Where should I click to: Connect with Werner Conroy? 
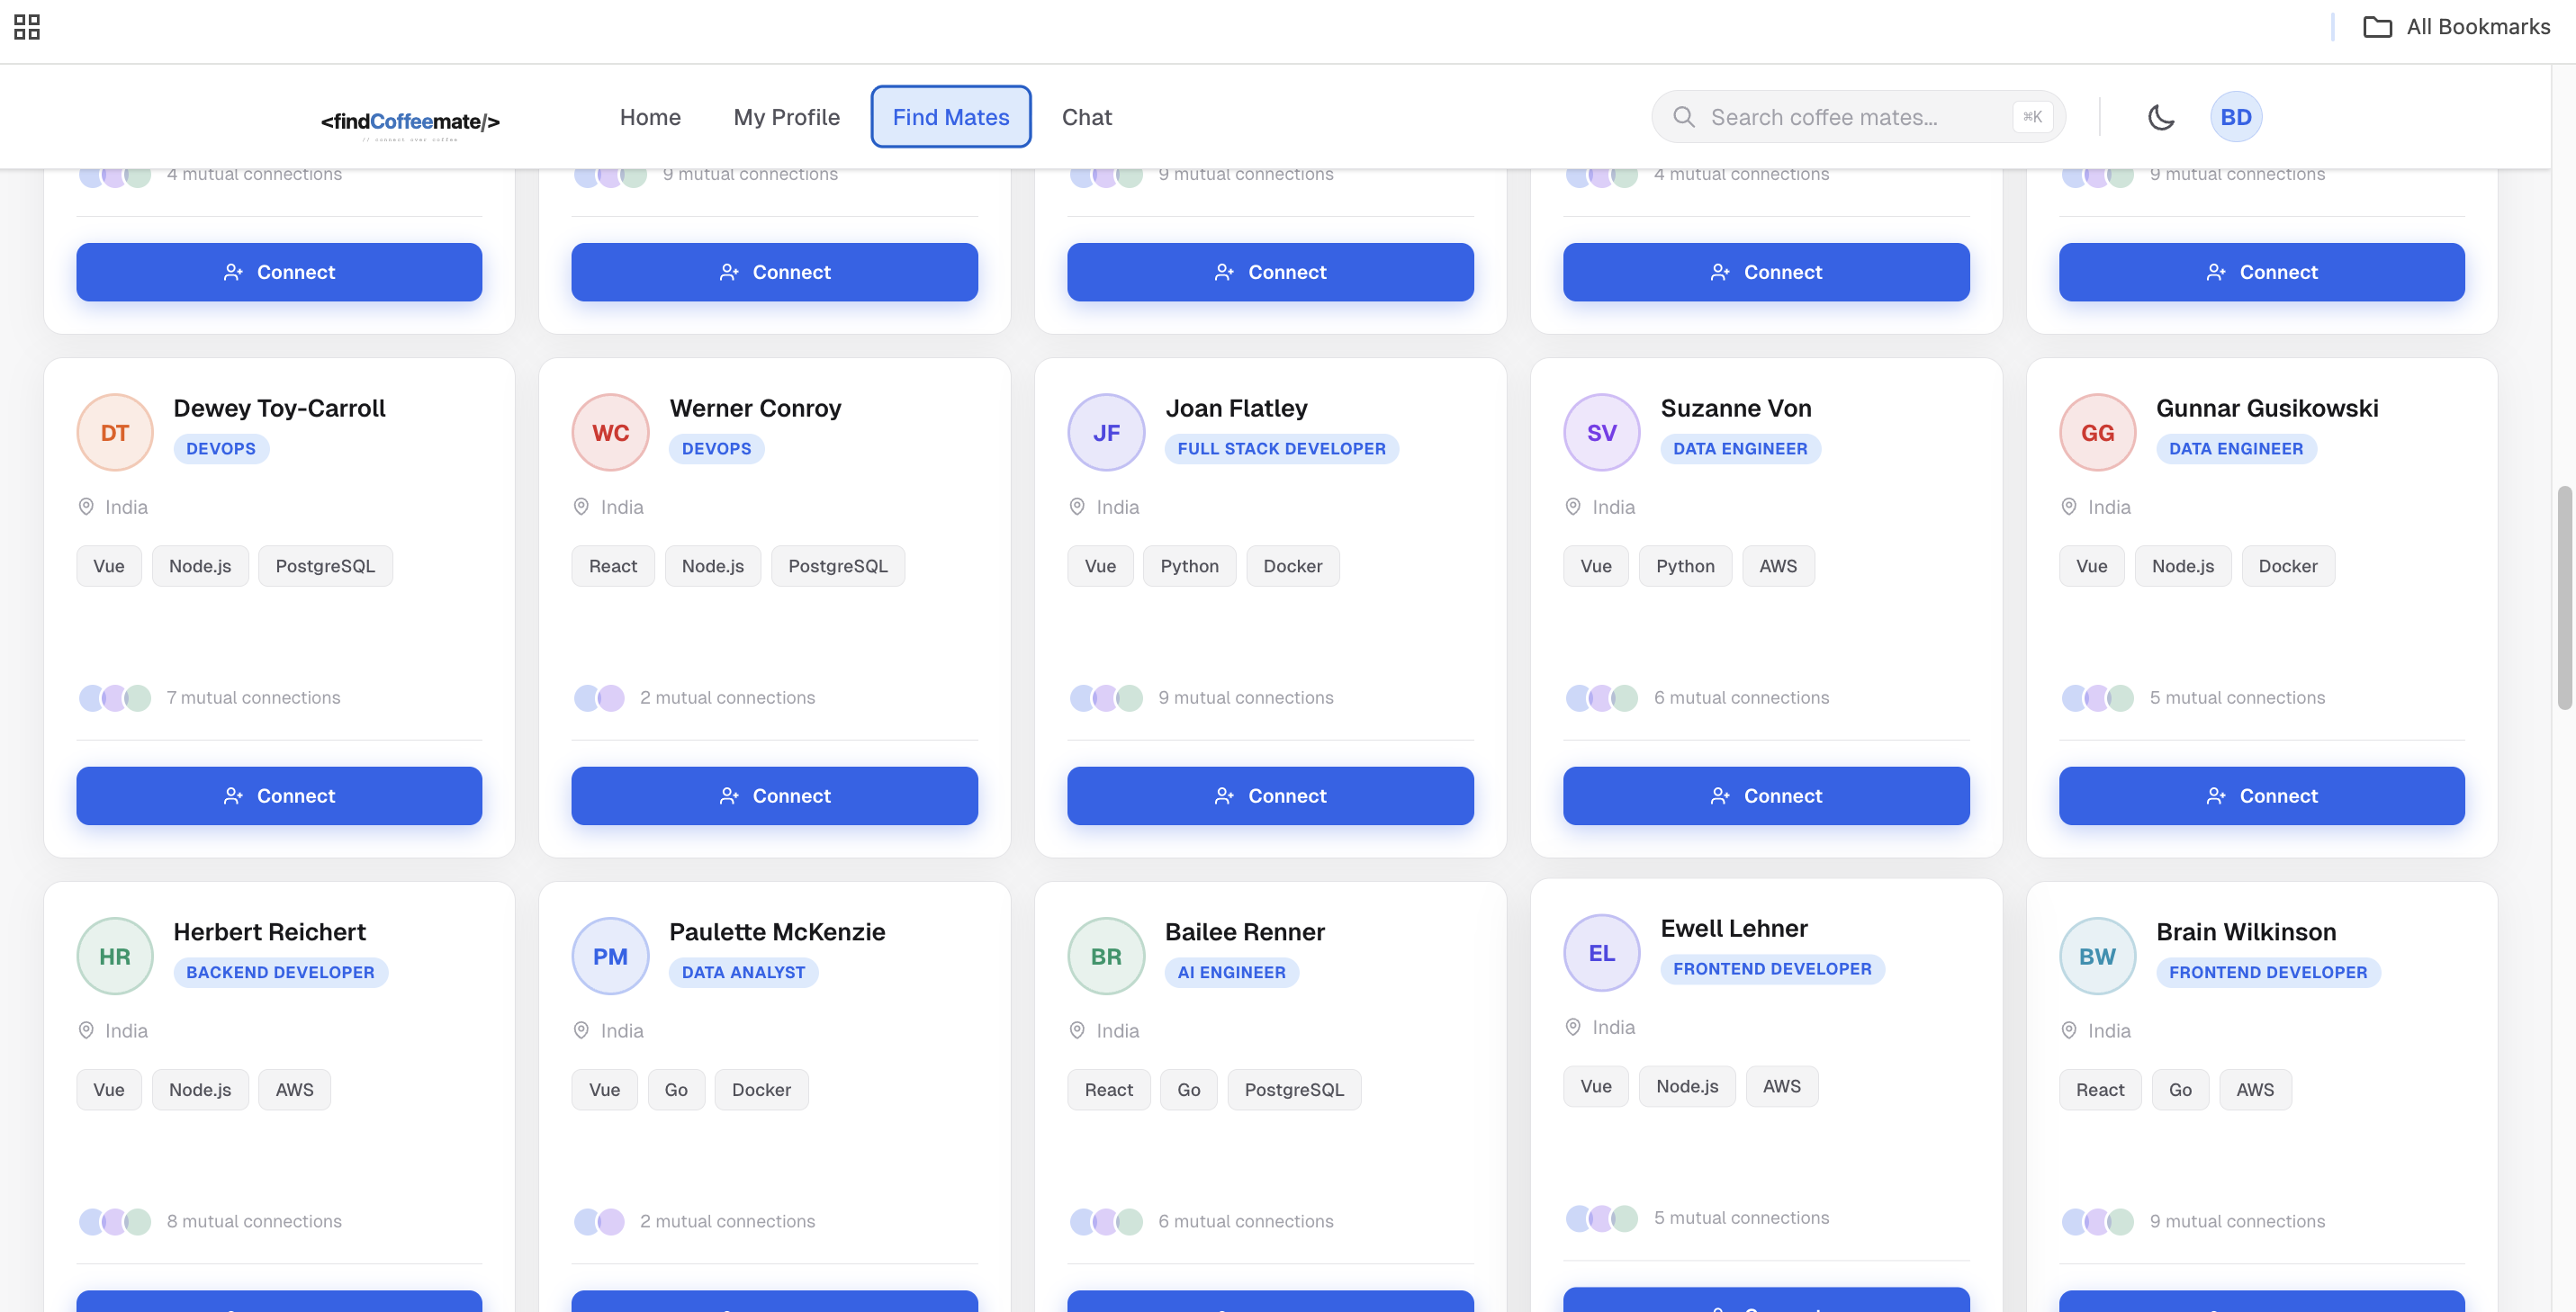[x=774, y=796]
